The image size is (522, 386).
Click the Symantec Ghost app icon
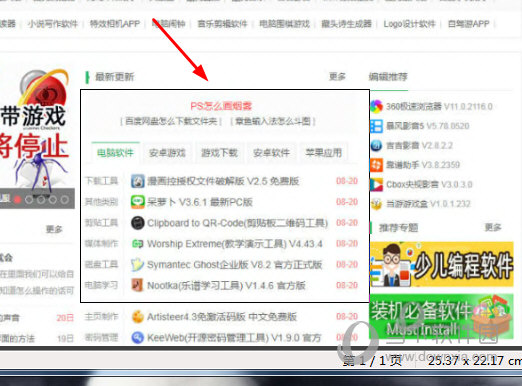click(x=138, y=265)
